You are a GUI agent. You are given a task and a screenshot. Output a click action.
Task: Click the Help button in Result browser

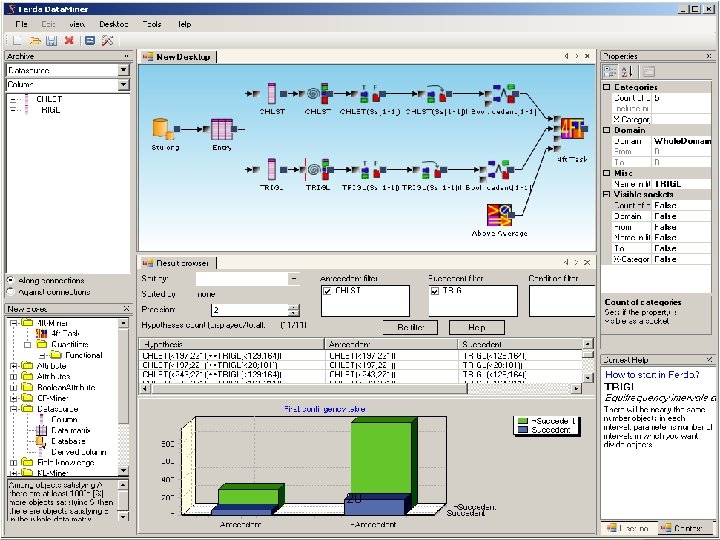pyautogui.click(x=476, y=327)
